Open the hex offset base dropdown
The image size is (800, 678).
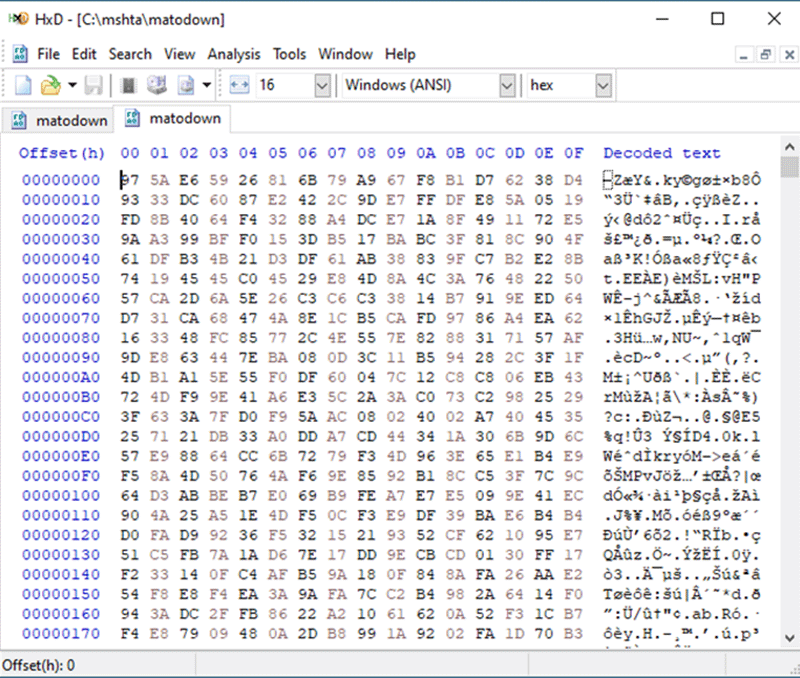(603, 85)
